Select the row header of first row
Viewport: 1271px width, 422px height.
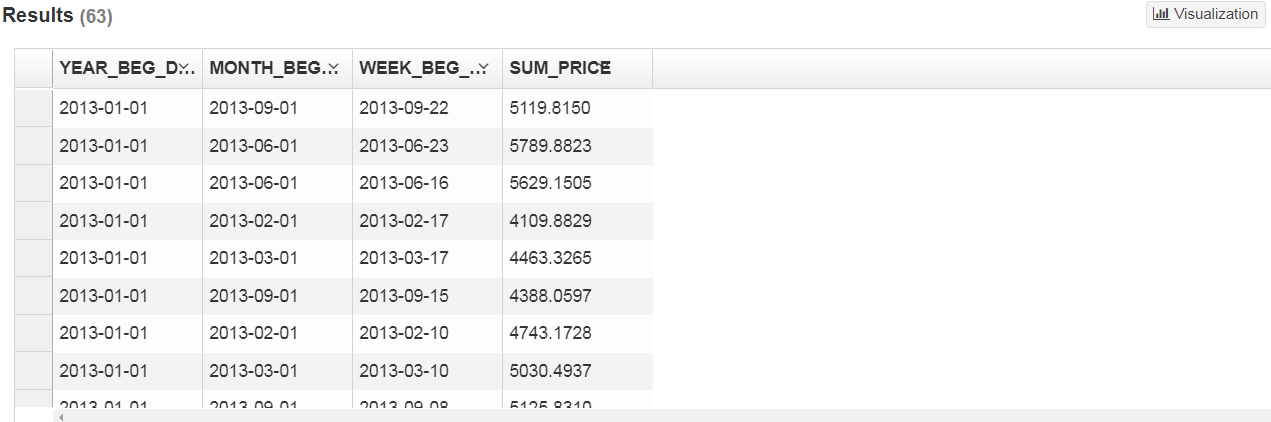[33, 108]
